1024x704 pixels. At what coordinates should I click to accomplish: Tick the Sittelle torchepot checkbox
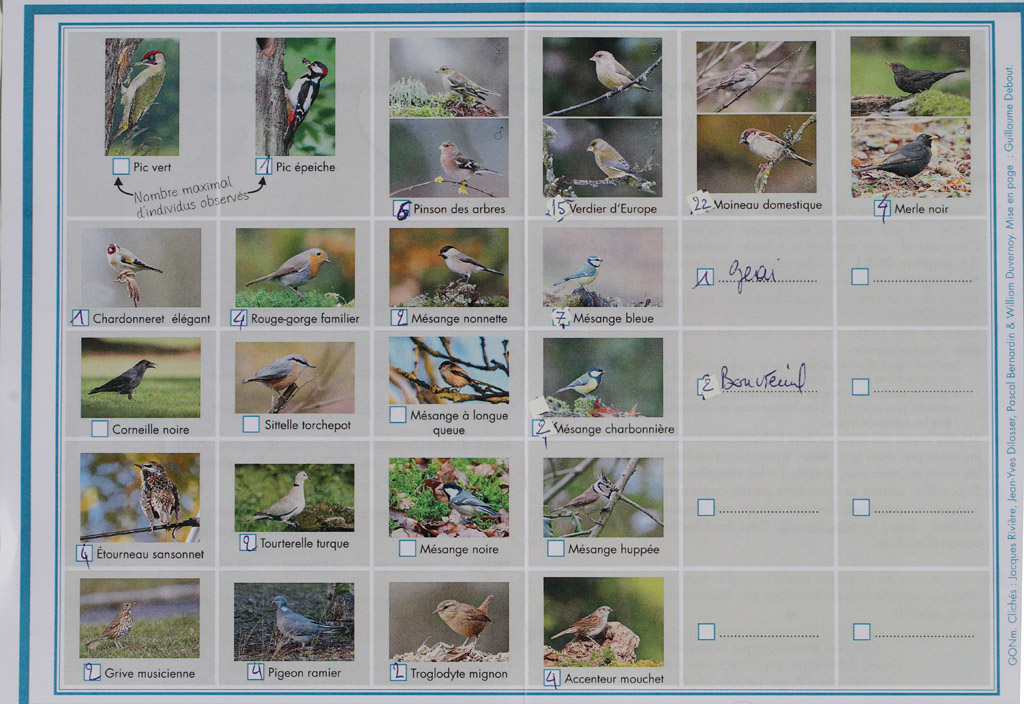[251, 424]
